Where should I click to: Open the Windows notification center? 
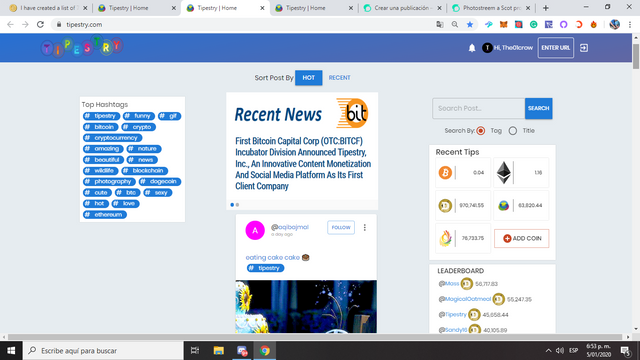coord(625,351)
